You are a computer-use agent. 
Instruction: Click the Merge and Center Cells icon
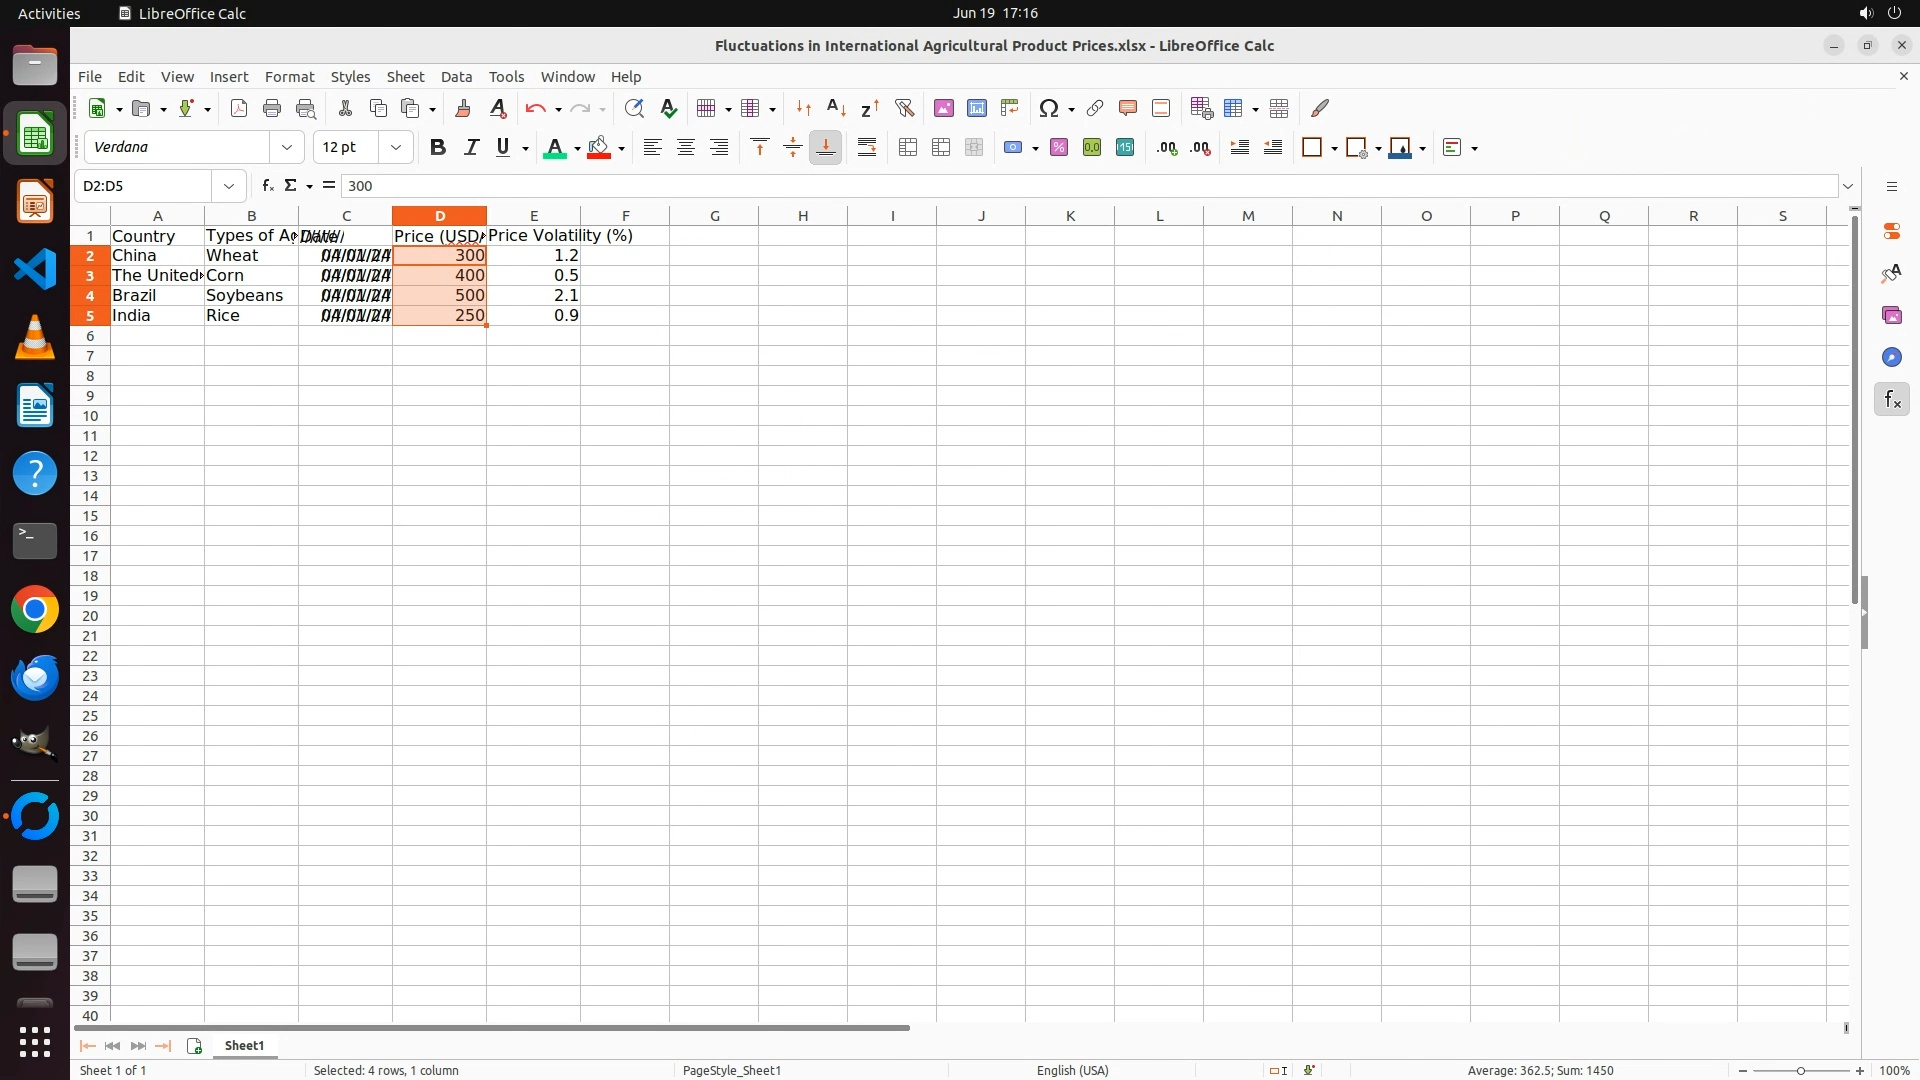[x=908, y=148]
